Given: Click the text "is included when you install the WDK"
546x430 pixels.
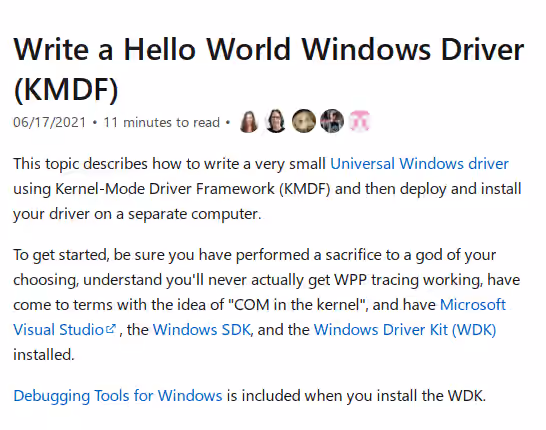Looking at the screenshot, I should (356, 396).
